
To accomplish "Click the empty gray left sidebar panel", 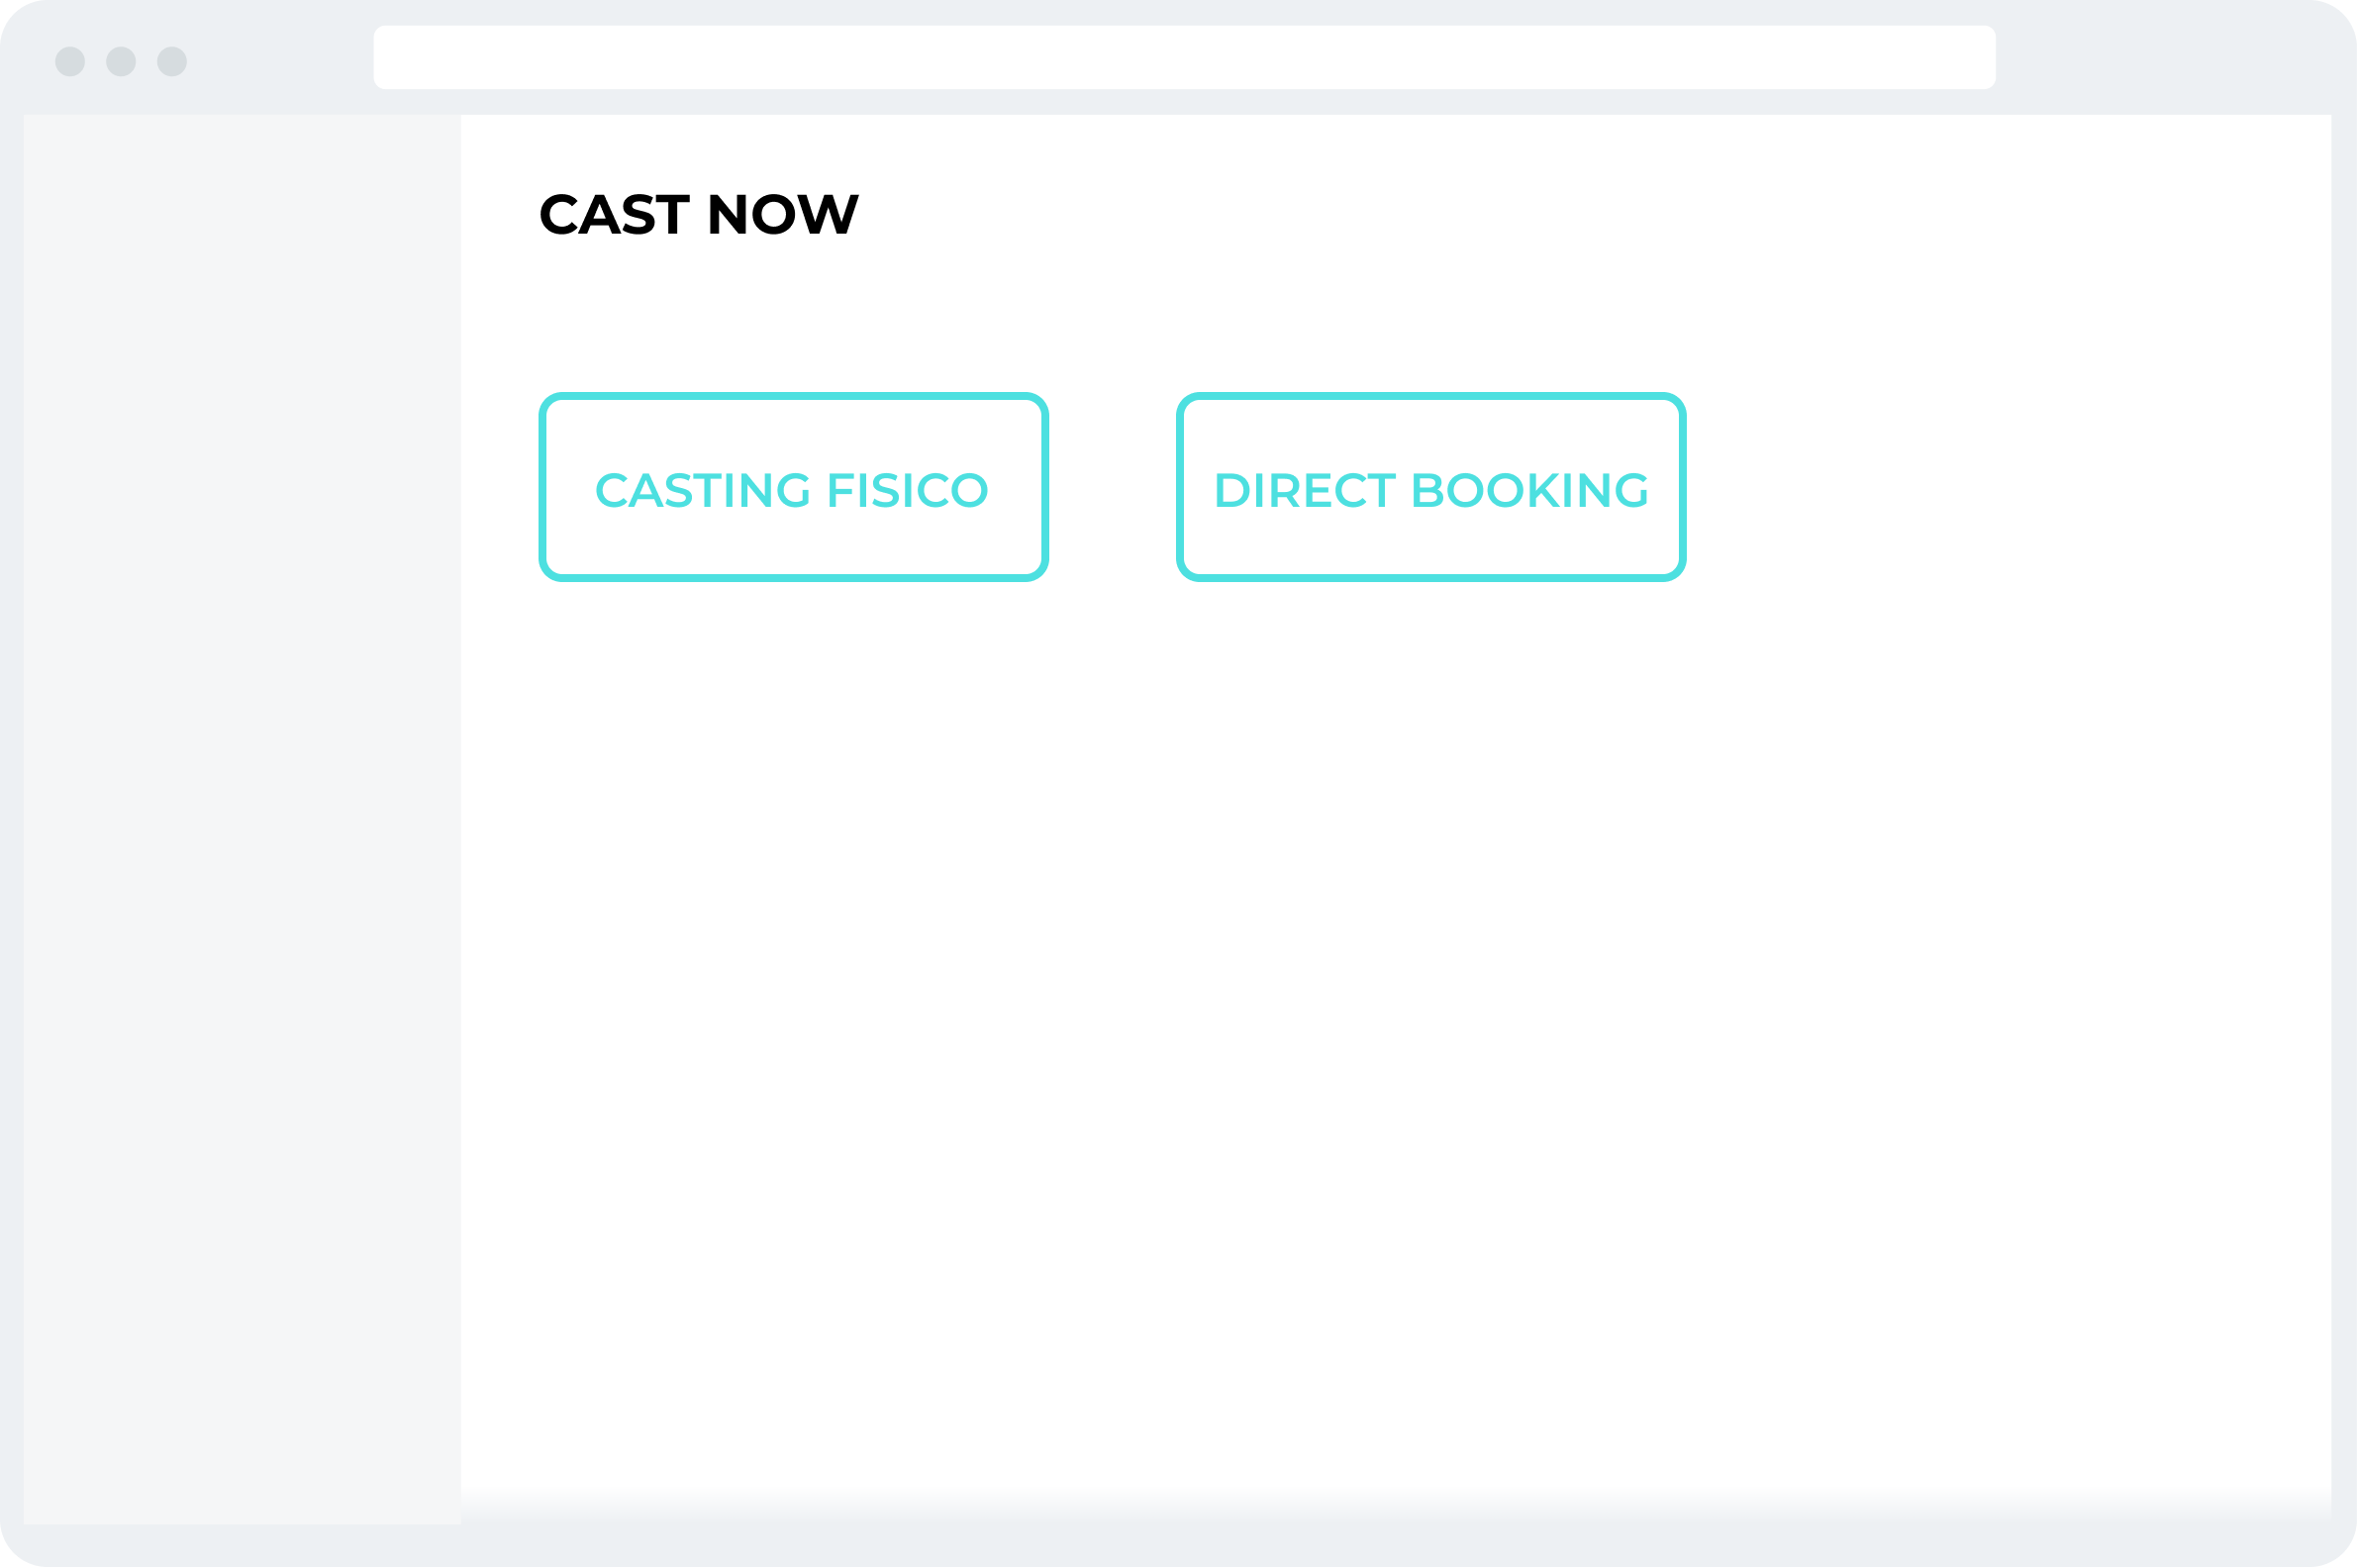I will [242, 819].
